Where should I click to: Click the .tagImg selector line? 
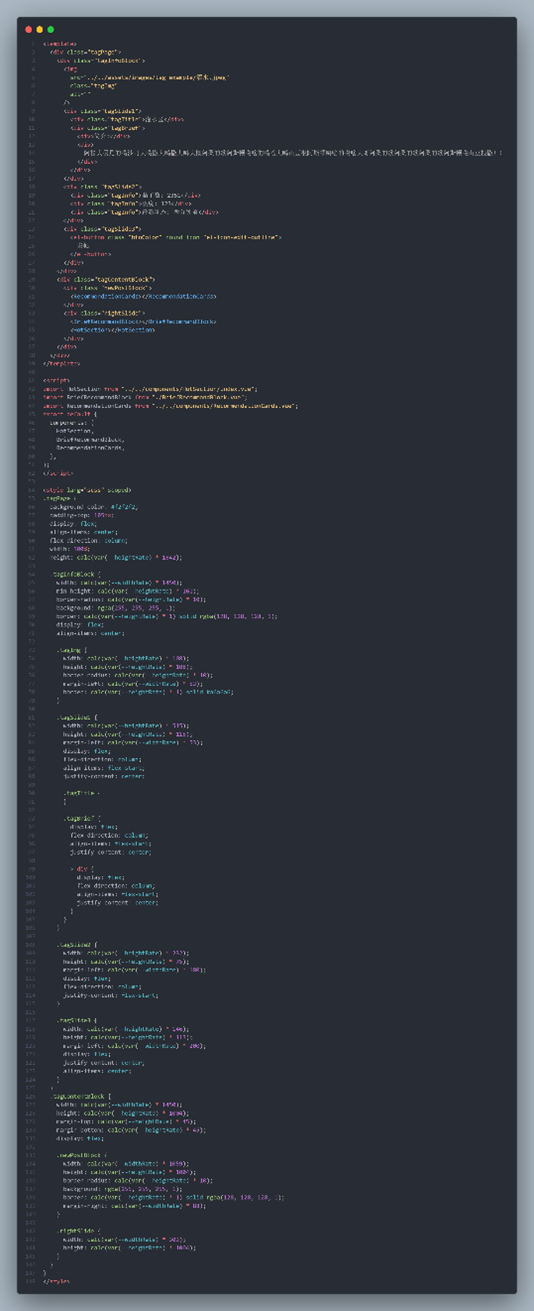click(x=72, y=650)
